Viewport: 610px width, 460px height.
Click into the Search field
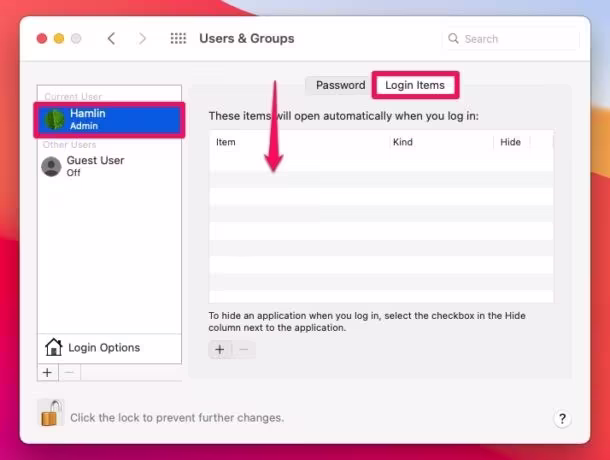[511, 39]
